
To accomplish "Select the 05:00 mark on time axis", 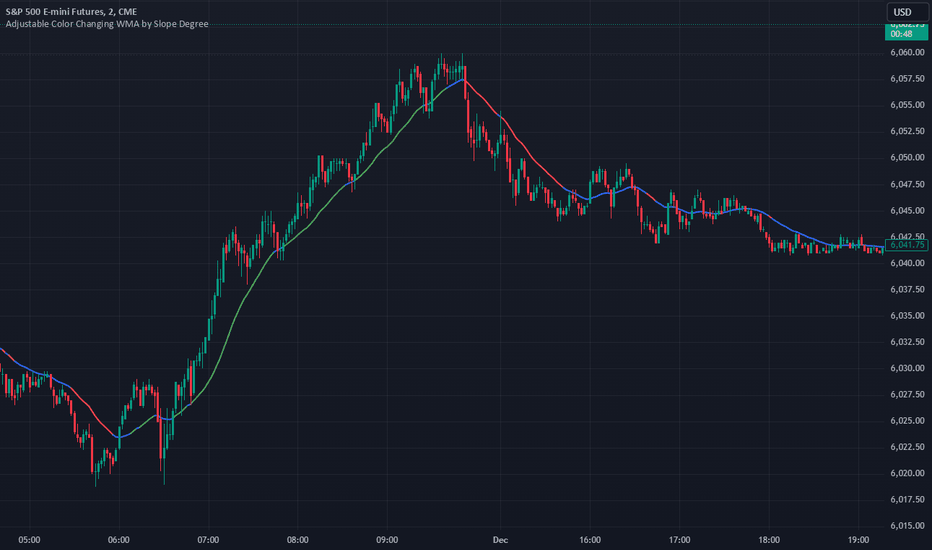I will 29,540.
